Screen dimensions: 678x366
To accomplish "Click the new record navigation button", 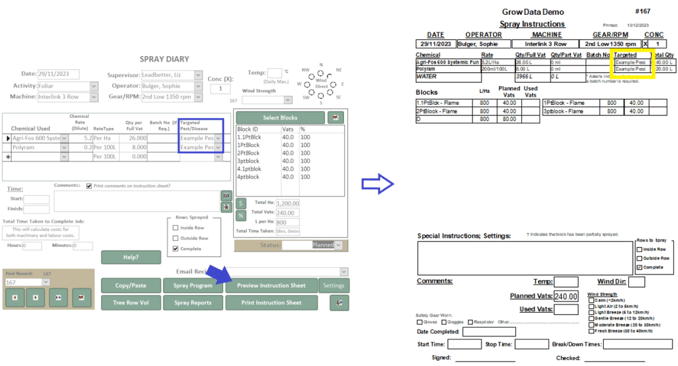I will (x=58, y=298).
